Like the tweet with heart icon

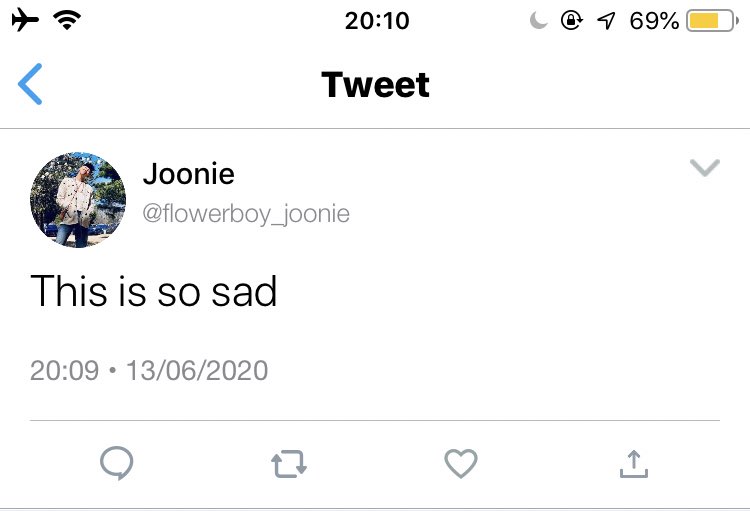(461, 463)
